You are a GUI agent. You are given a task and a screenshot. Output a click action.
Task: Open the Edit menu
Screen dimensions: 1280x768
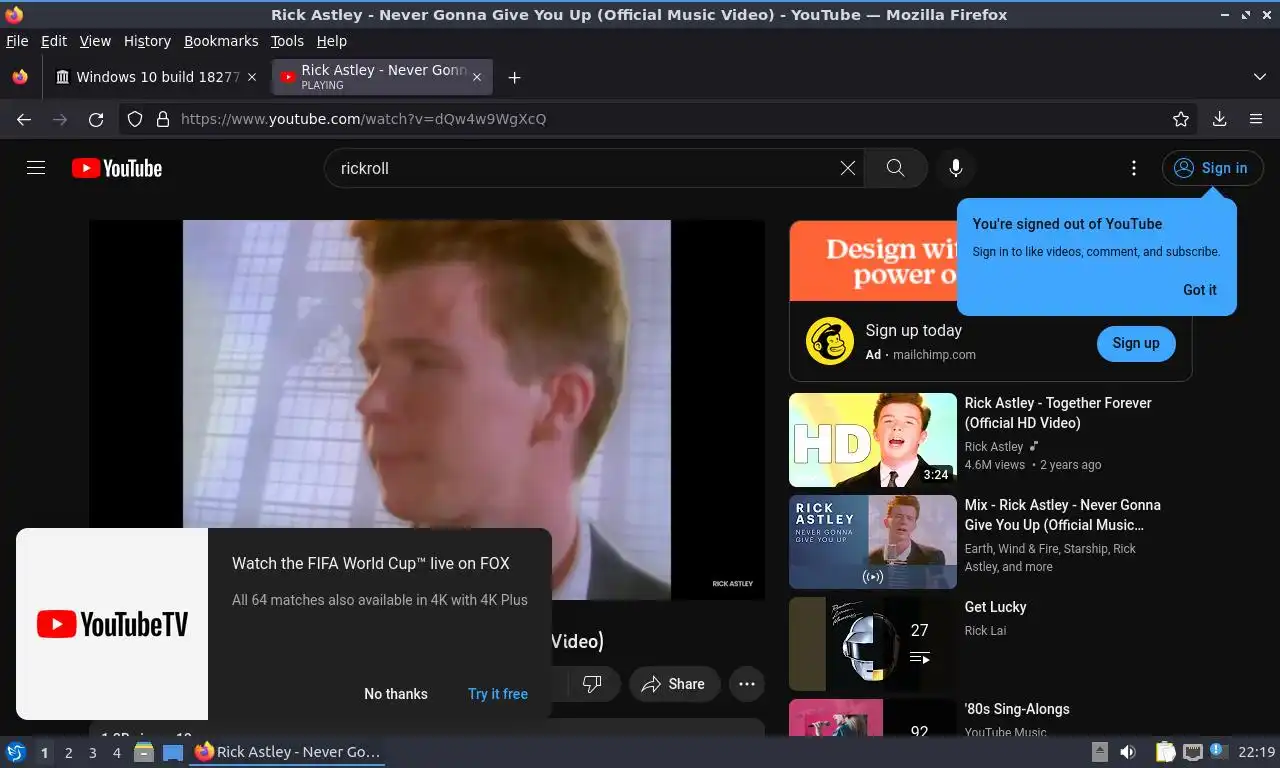[x=54, y=41]
